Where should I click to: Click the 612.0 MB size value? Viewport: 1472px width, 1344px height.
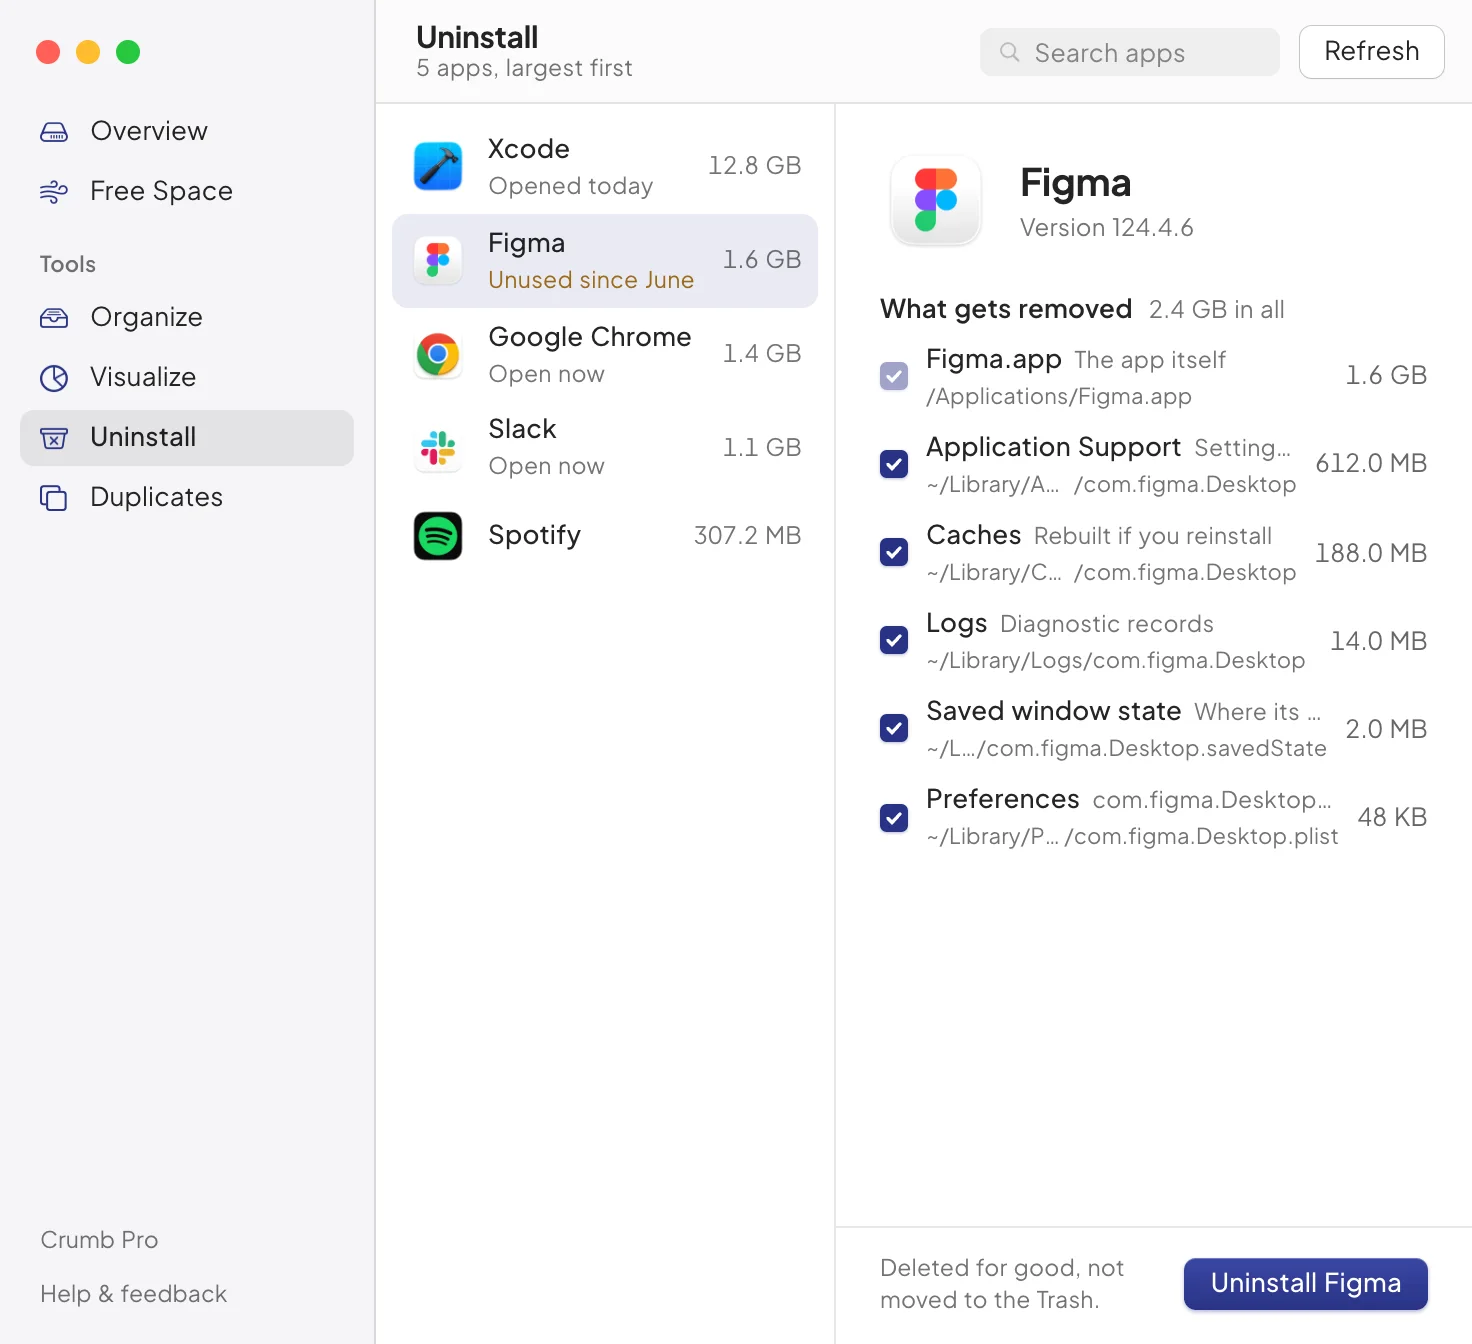pos(1371,464)
